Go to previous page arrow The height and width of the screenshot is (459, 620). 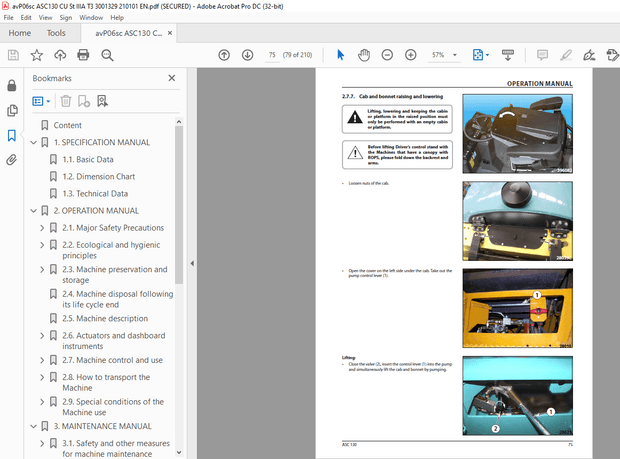point(224,55)
